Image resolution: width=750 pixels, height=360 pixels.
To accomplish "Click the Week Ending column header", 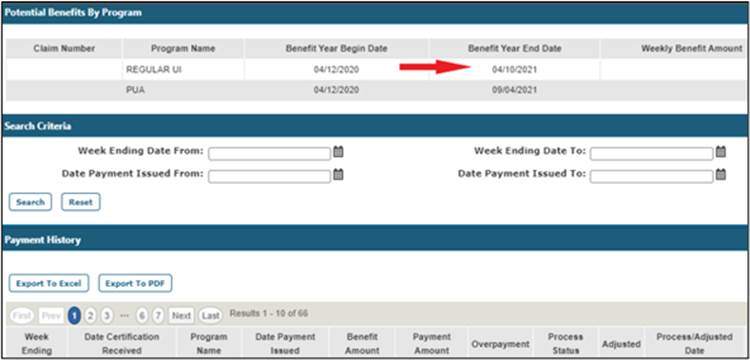I will (36, 344).
